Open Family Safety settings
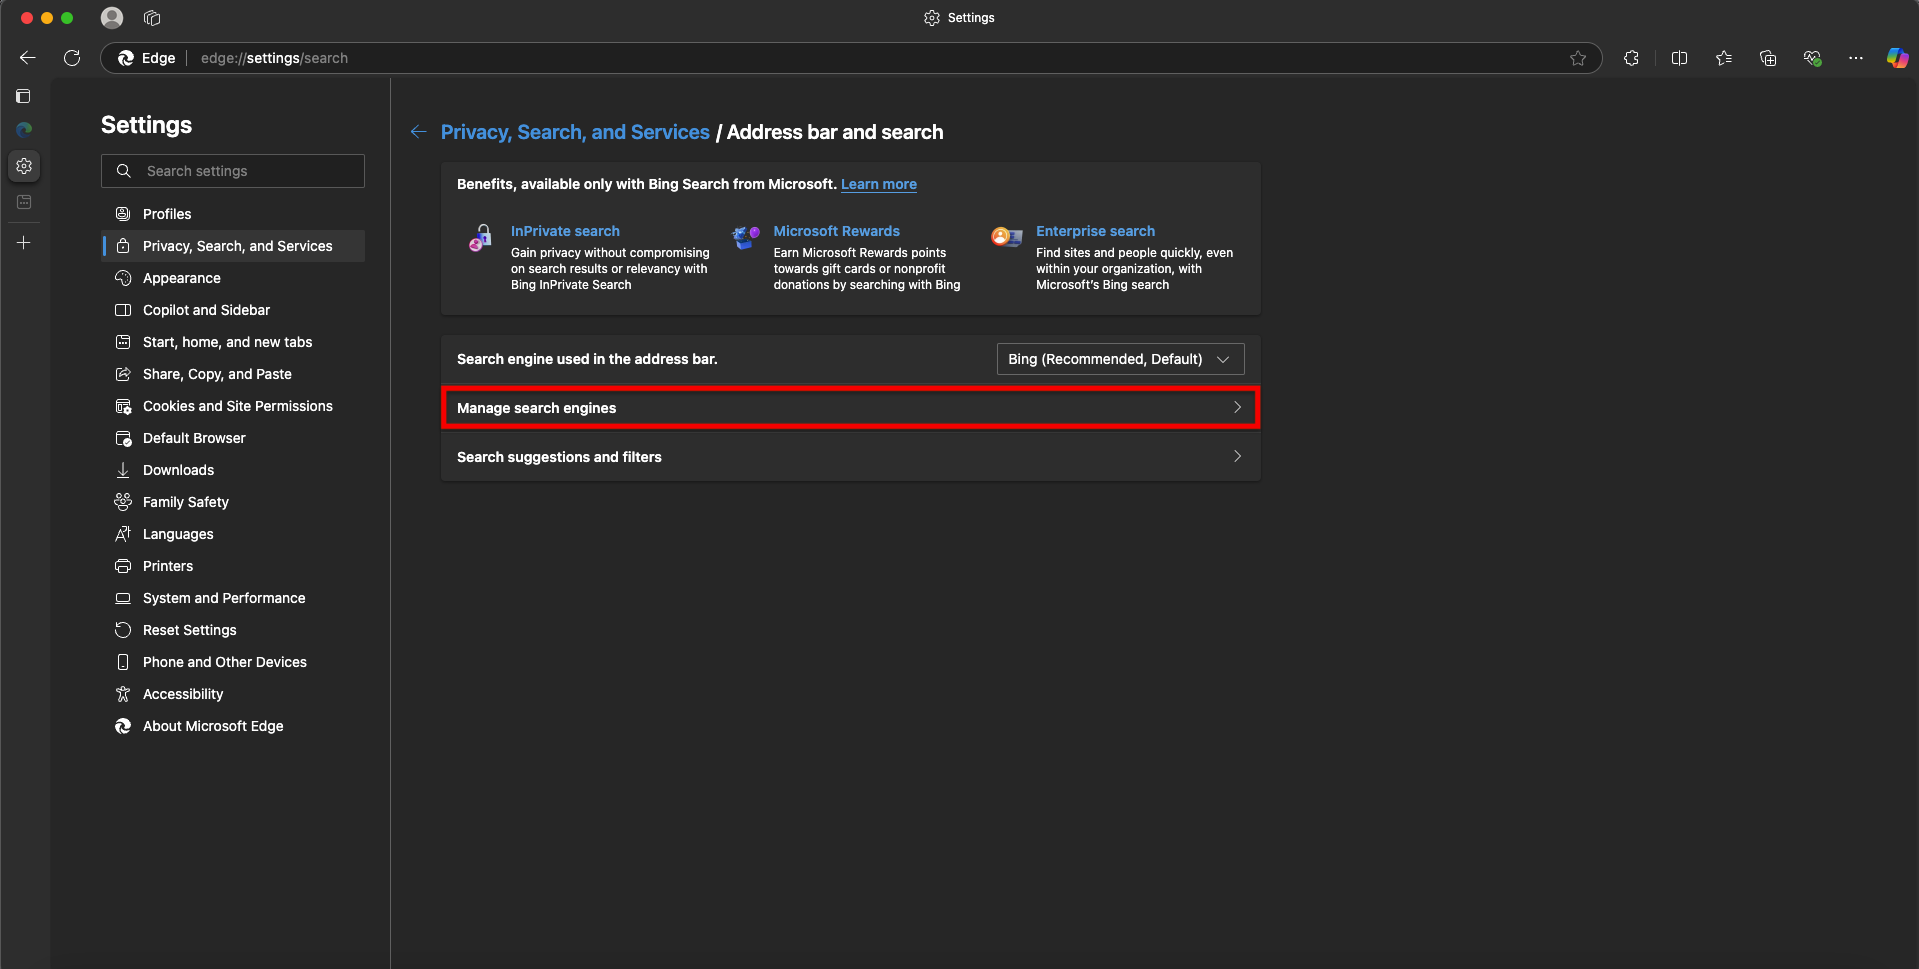The width and height of the screenshot is (1919, 969). 233,502
